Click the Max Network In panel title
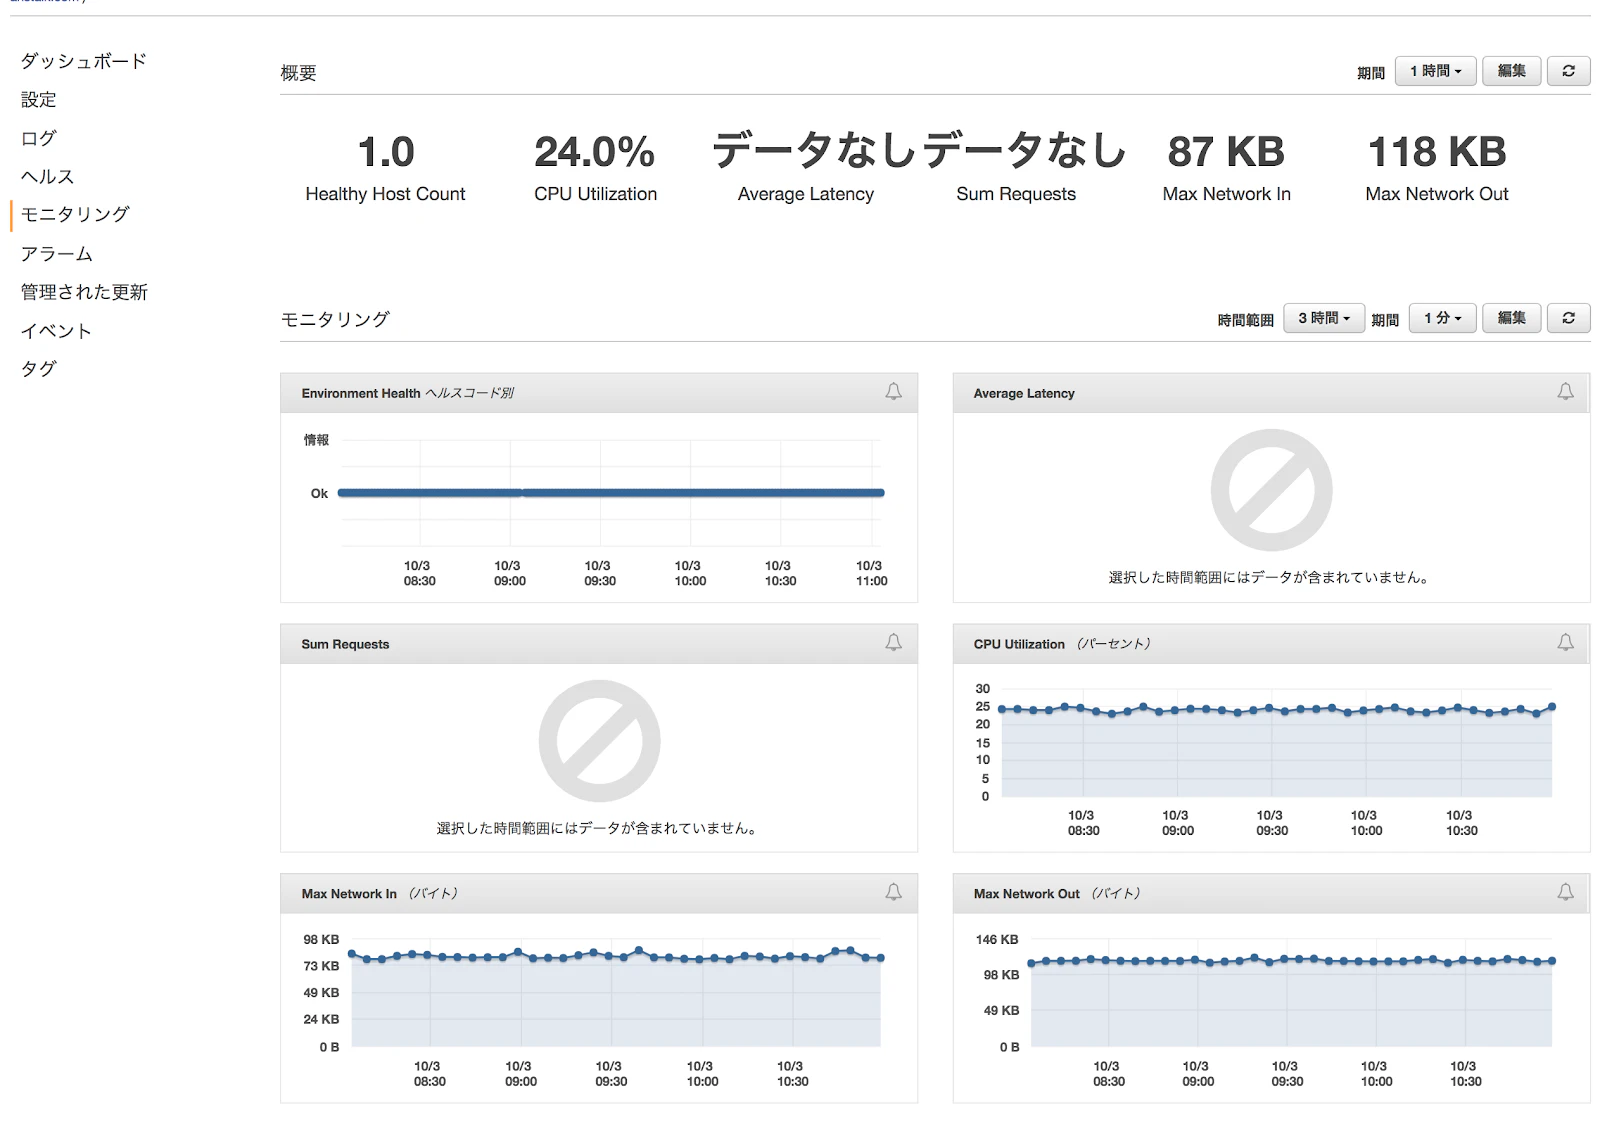The width and height of the screenshot is (1600, 1129). click(379, 894)
